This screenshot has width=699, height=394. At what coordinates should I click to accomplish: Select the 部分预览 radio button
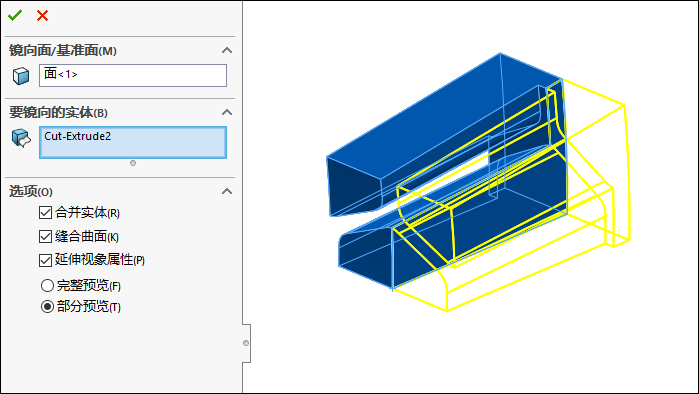(47, 307)
